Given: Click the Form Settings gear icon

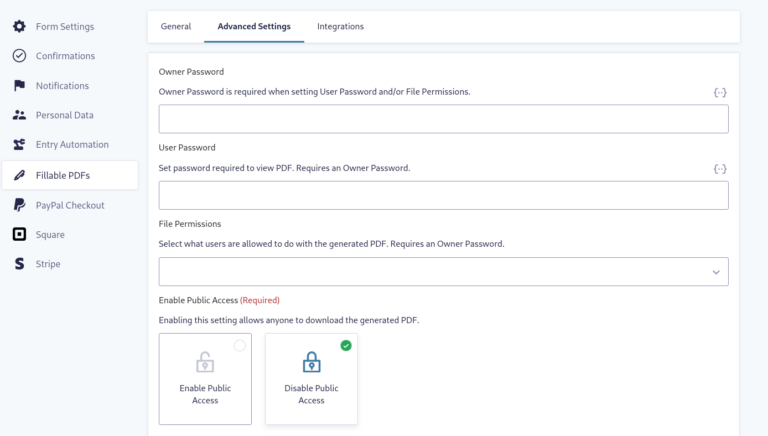Looking at the screenshot, I should [19, 26].
